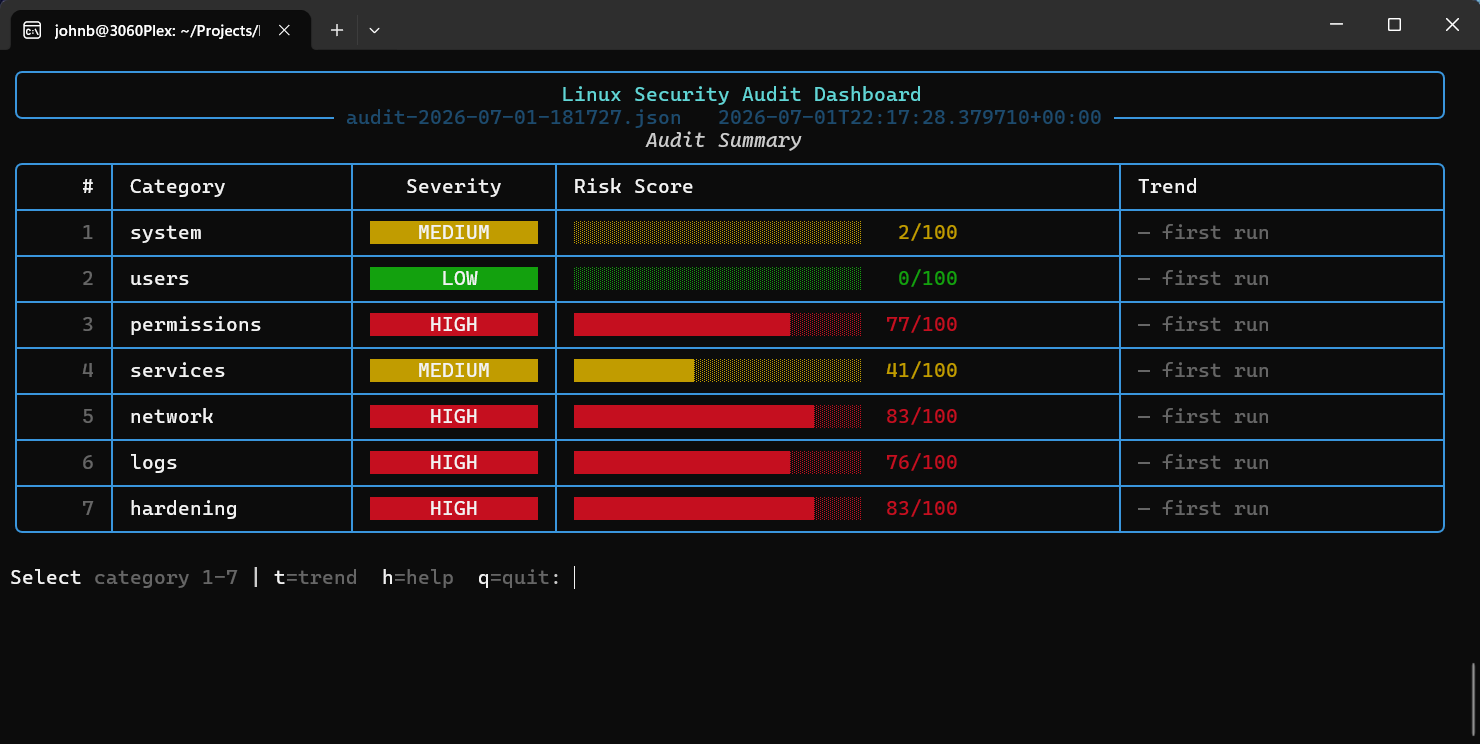Image resolution: width=1480 pixels, height=744 pixels.
Task: Click the MEDIUM badge for services
Action: click(x=454, y=371)
